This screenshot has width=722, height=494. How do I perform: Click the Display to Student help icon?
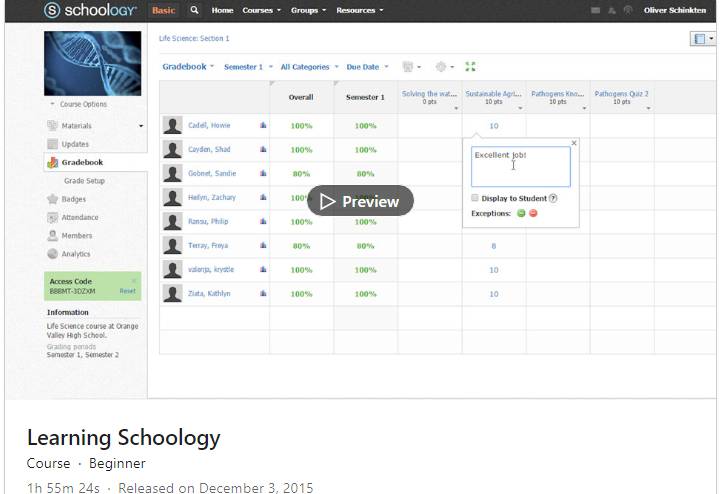click(x=553, y=198)
